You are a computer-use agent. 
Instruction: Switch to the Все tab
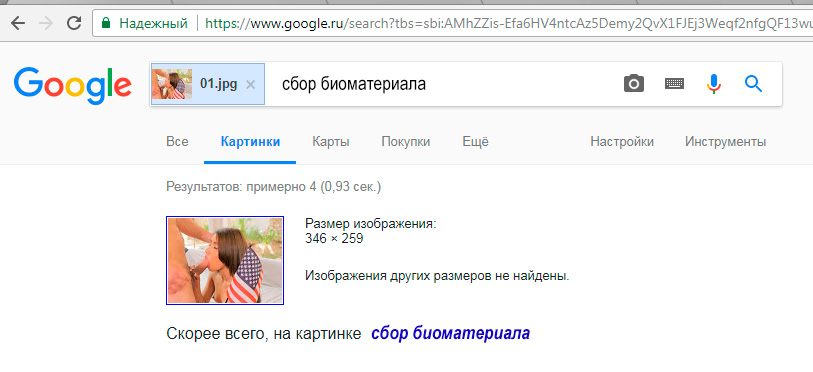[x=177, y=142]
